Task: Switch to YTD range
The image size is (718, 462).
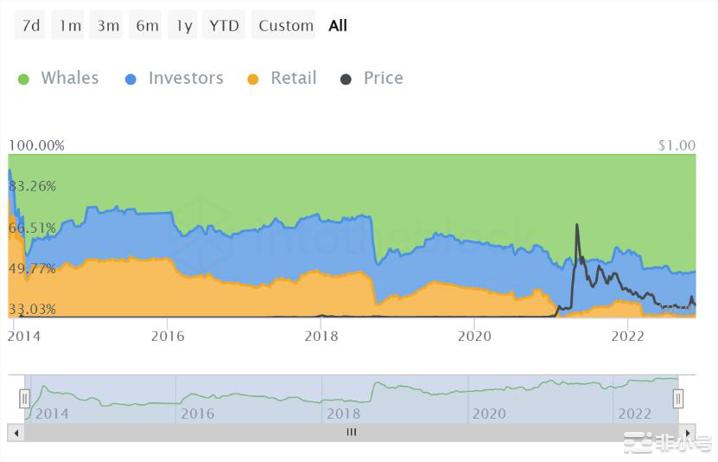Action: tap(224, 25)
